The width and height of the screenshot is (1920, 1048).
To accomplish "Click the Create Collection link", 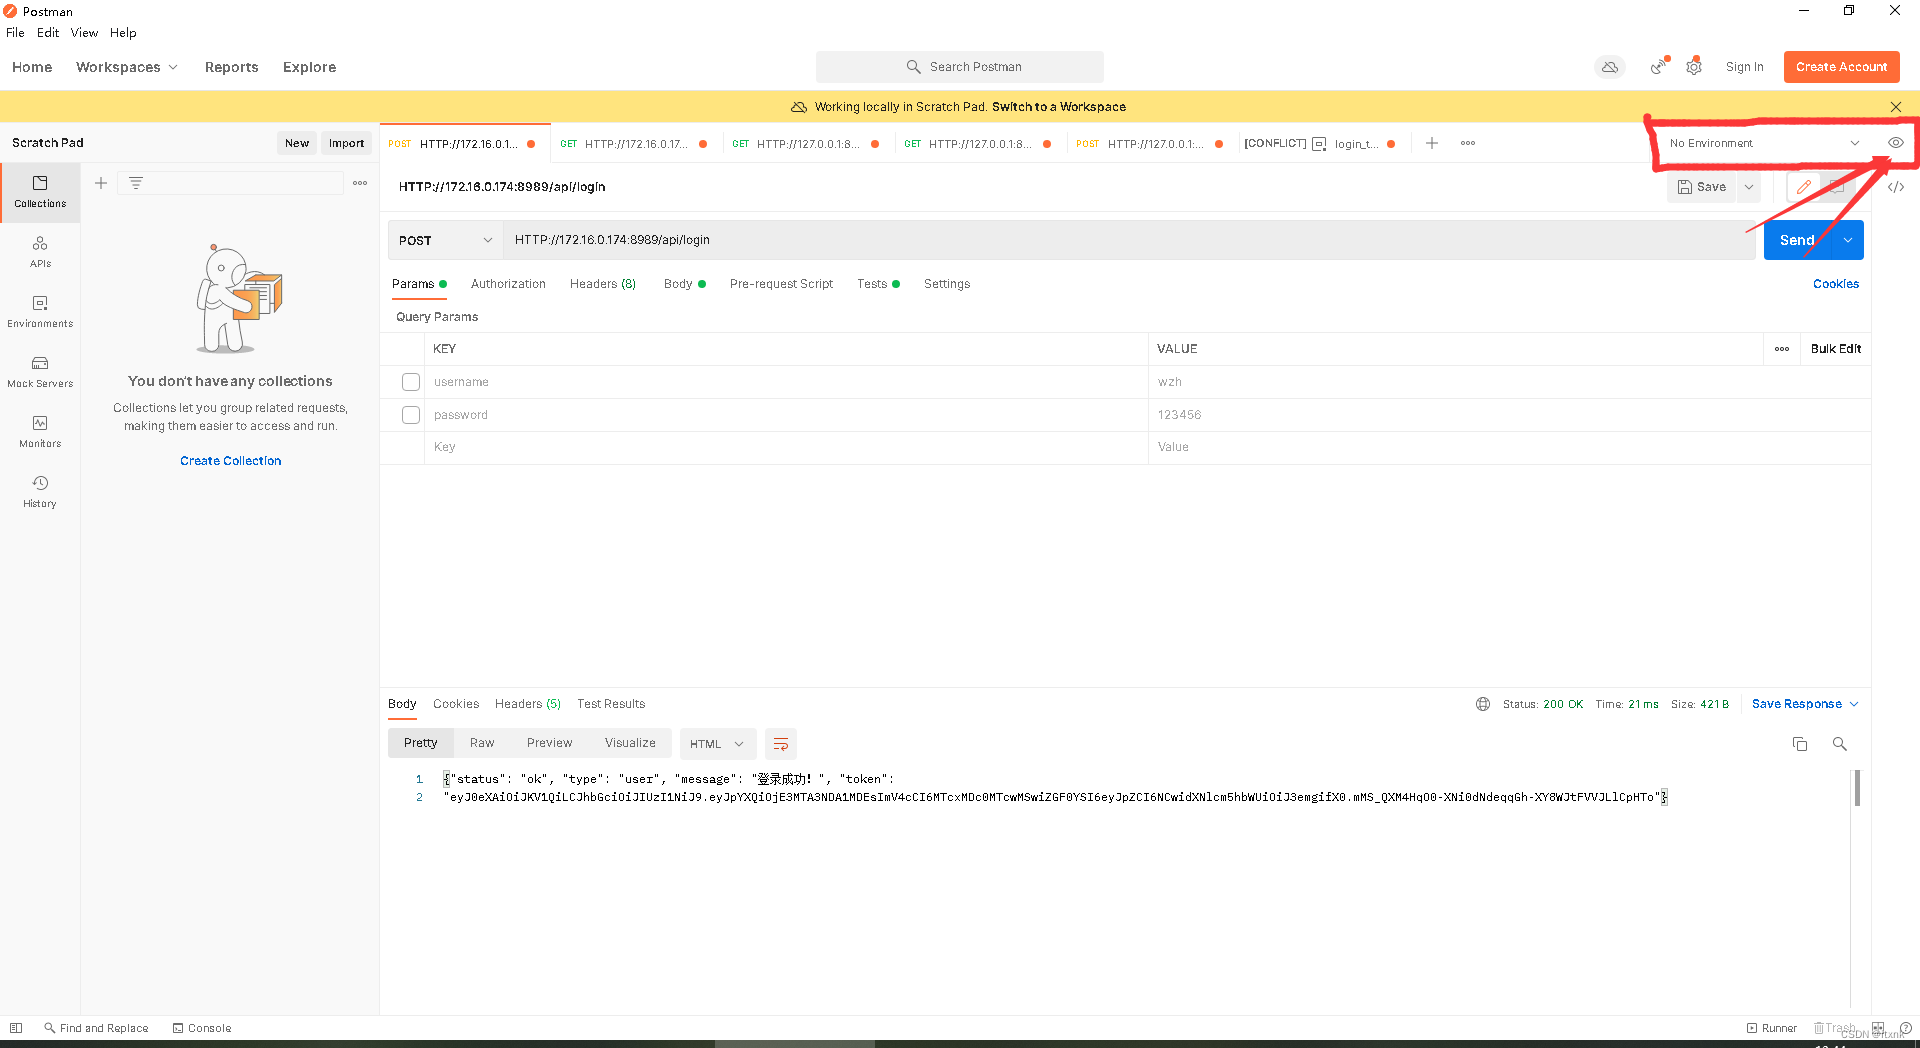I will tap(231, 461).
